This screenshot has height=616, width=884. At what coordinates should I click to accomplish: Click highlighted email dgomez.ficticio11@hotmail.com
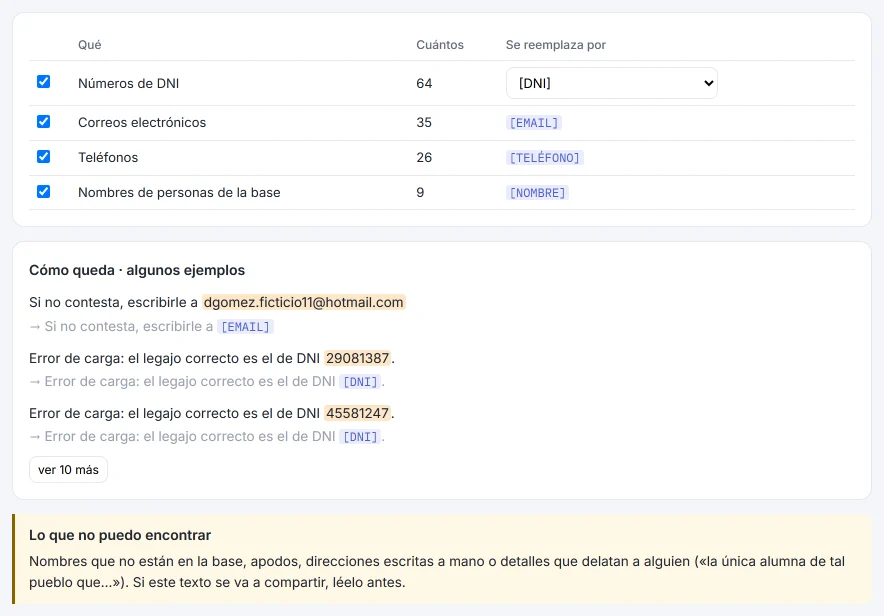[303, 303]
